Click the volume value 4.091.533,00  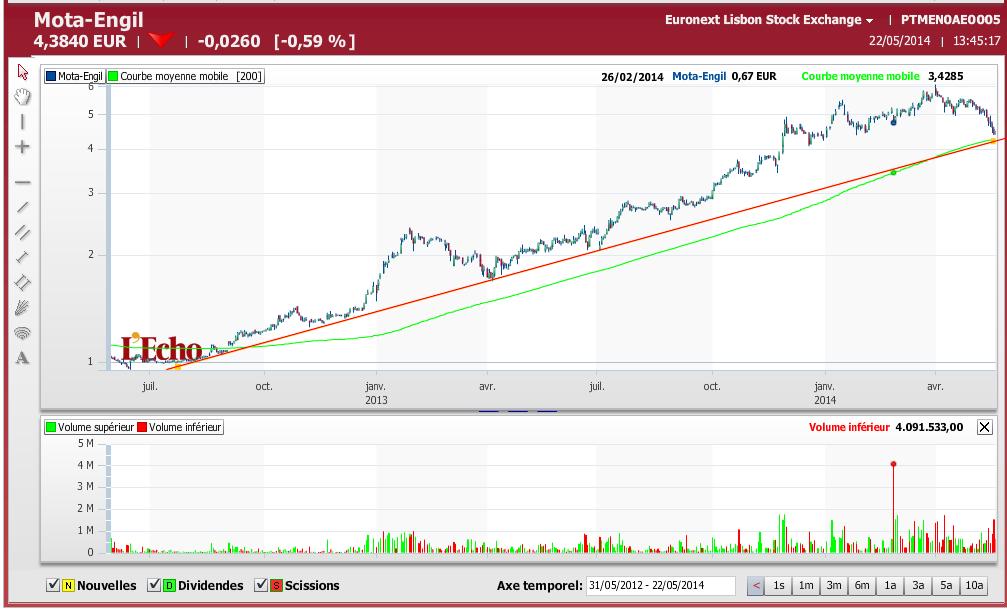[929, 427]
